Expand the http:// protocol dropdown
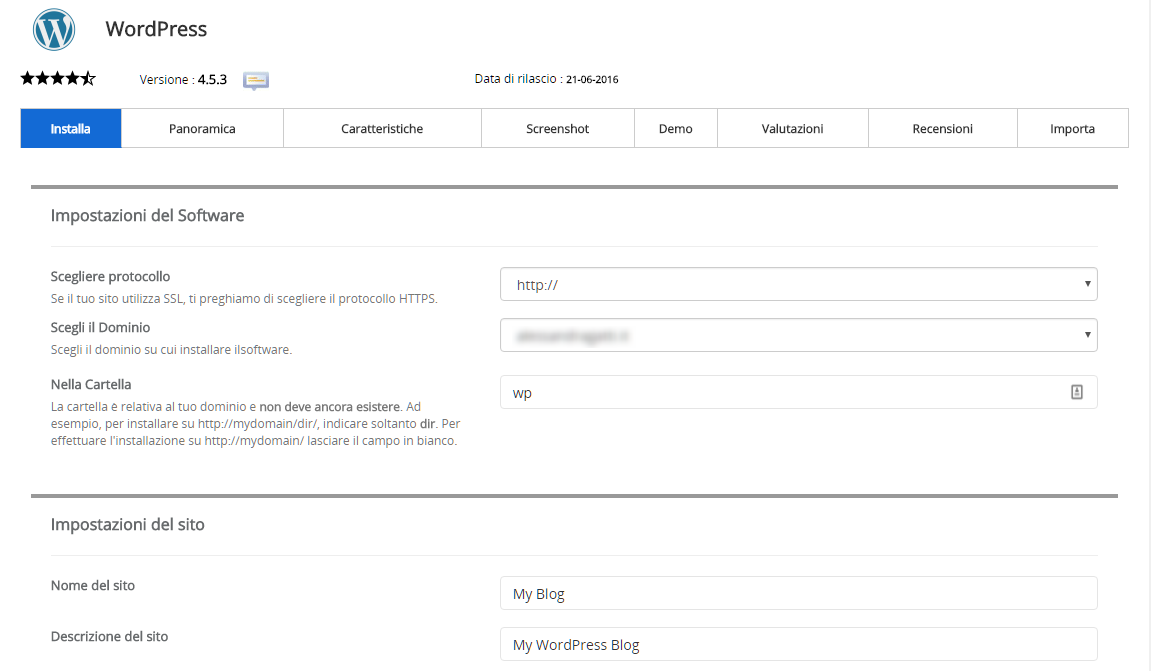Screen dimensions: 1151x671 [799, 284]
